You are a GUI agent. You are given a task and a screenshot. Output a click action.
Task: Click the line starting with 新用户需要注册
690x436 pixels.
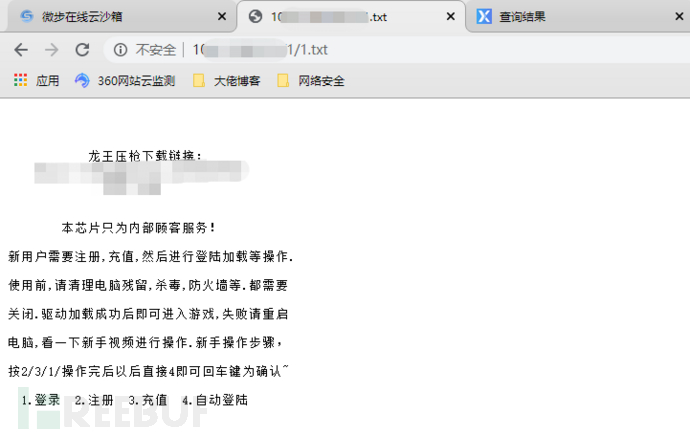[x=150, y=256]
